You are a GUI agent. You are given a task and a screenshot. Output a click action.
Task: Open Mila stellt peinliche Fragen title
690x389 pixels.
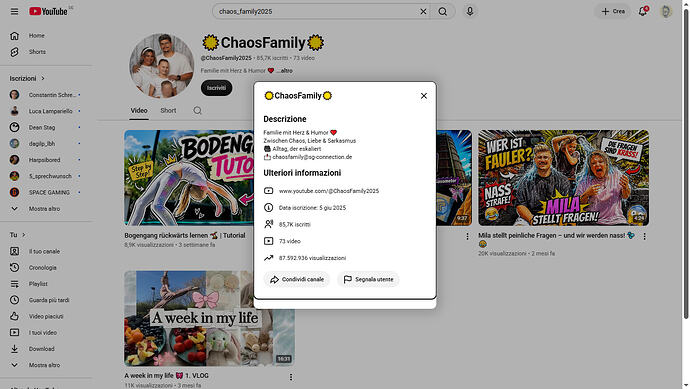(x=556, y=239)
